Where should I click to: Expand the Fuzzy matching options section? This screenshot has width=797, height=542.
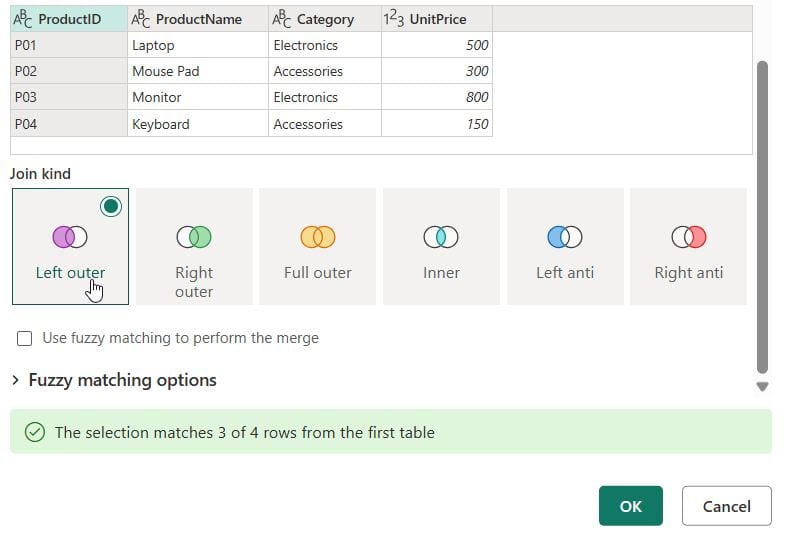114,380
